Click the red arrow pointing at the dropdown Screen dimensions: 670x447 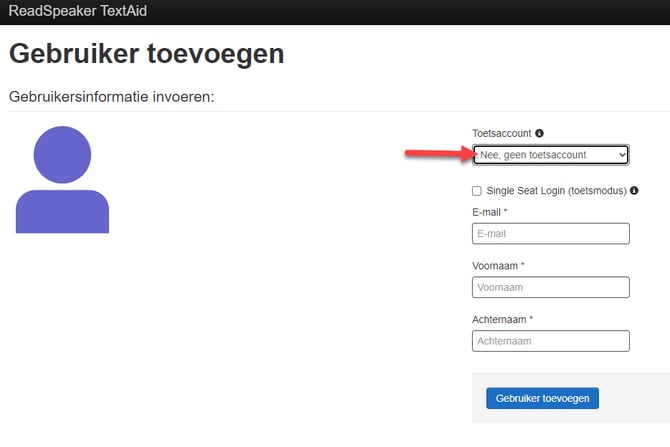[436, 154]
